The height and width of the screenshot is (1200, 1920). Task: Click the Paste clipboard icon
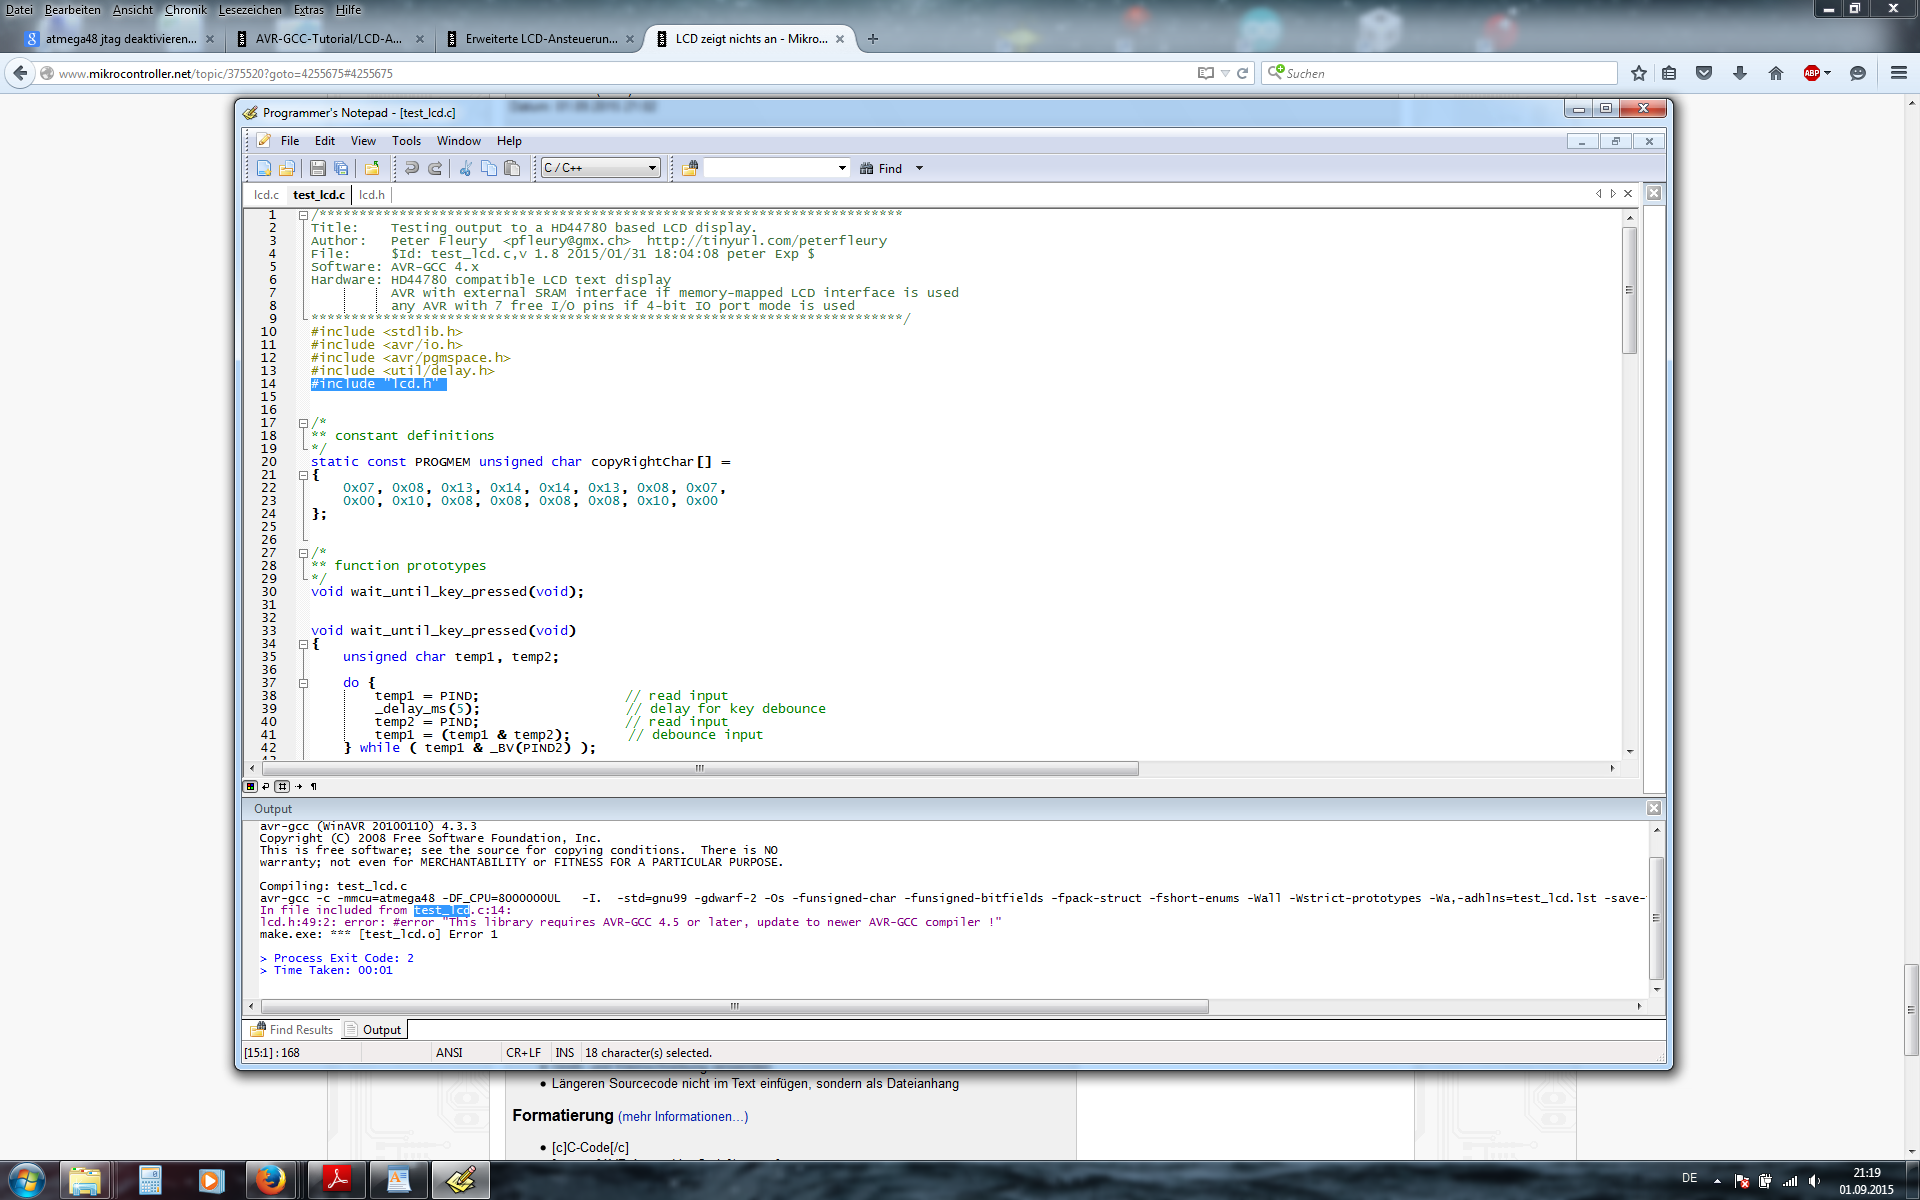pos(512,168)
